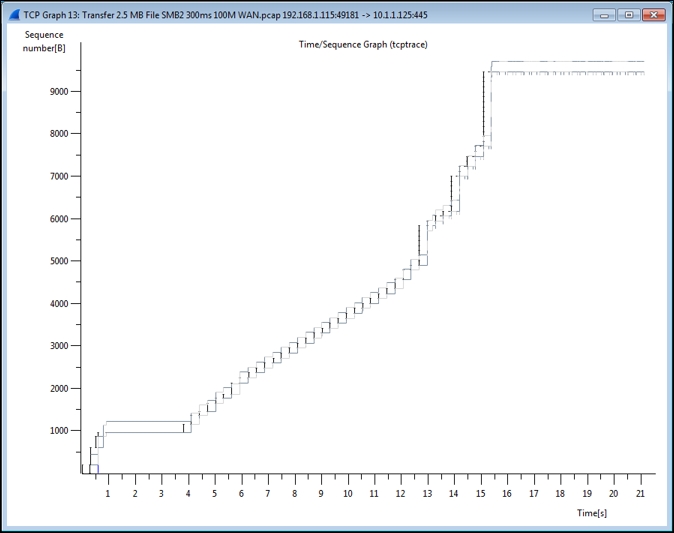Click the 5000 value on the sequence axis

click(x=59, y=261)
